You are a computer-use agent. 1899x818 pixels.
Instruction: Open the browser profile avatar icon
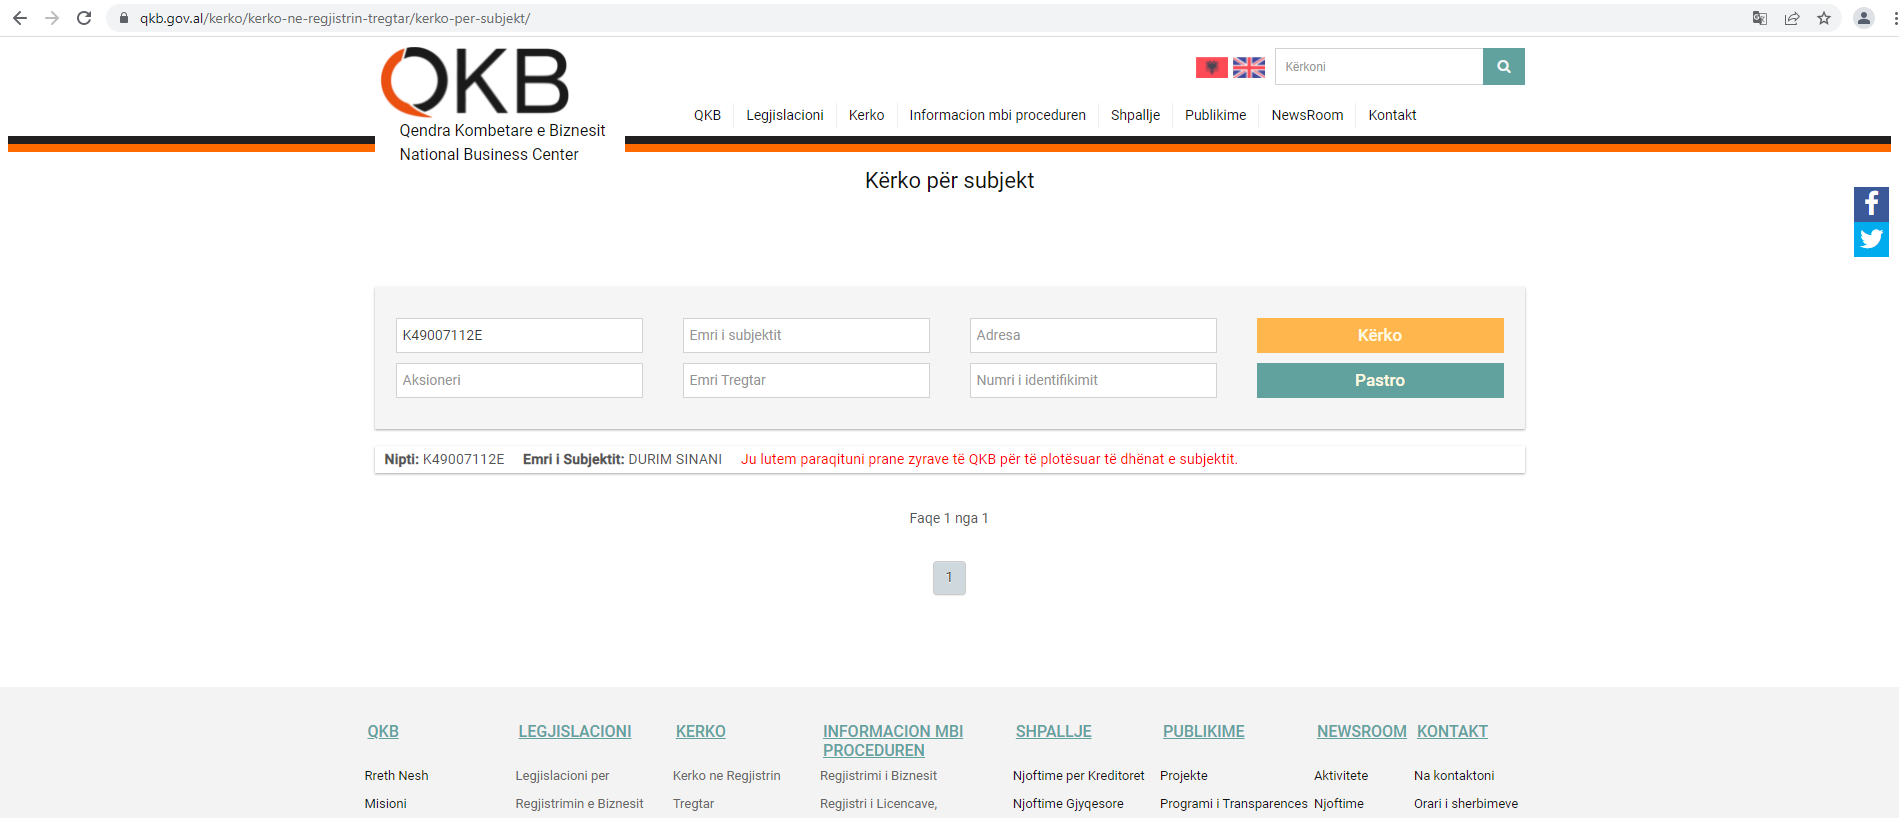(x=1863, y=18)
